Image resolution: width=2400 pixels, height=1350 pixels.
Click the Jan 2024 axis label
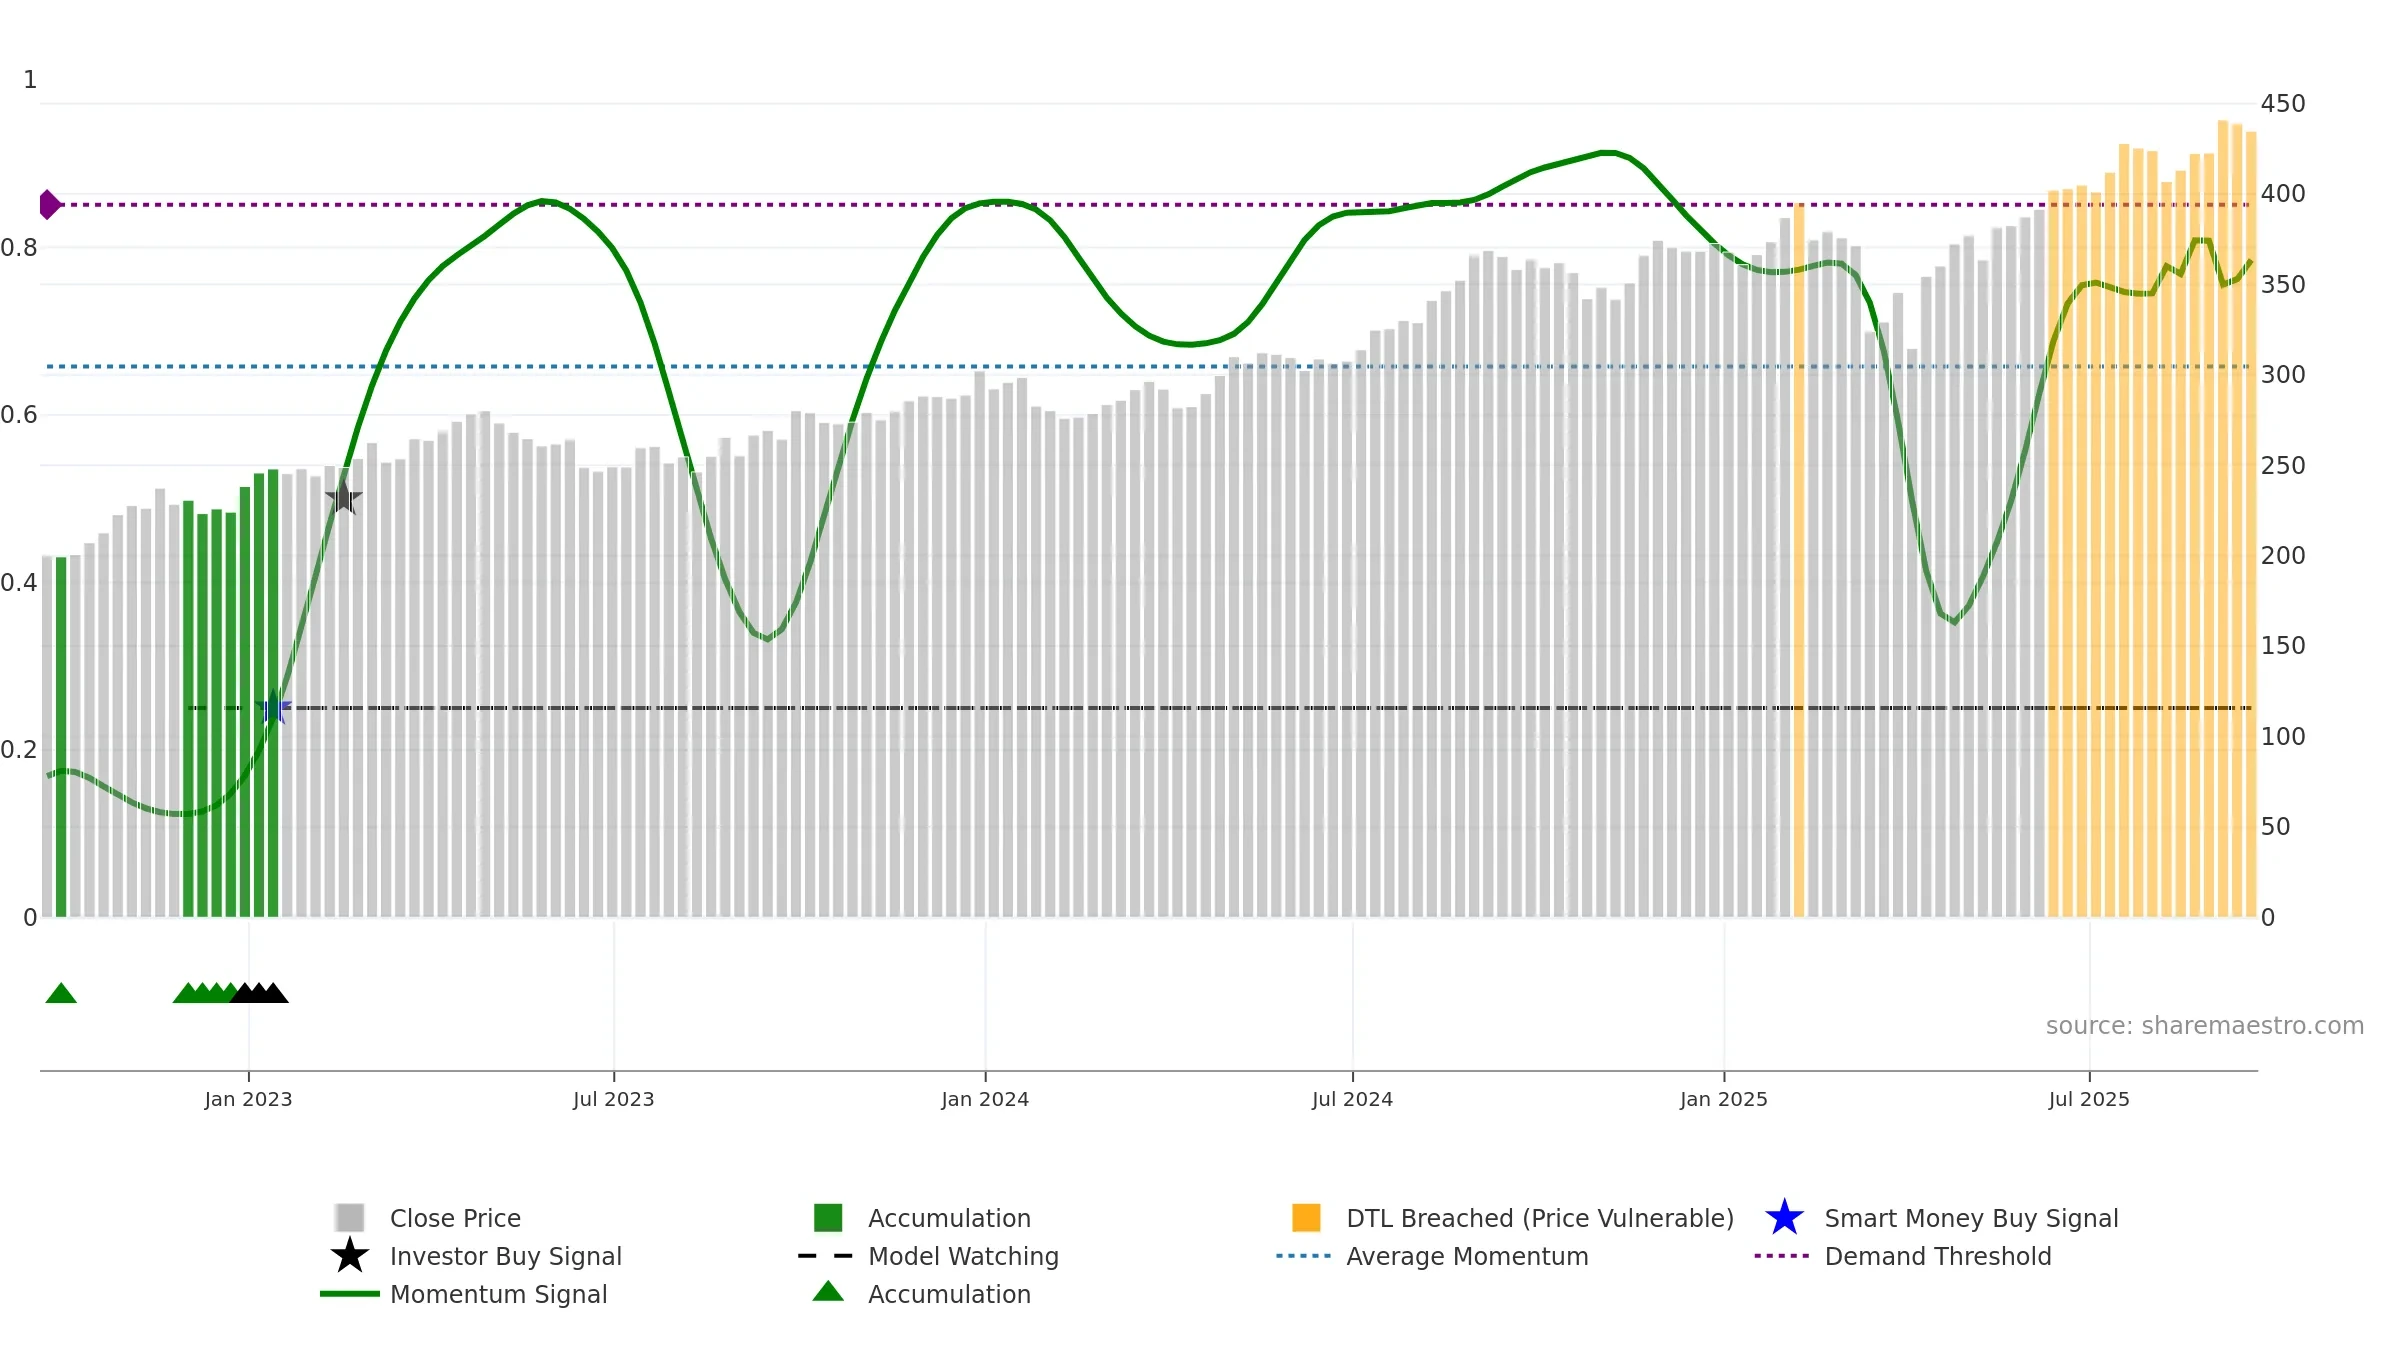pyautogui.click(x=985, y=1099)
